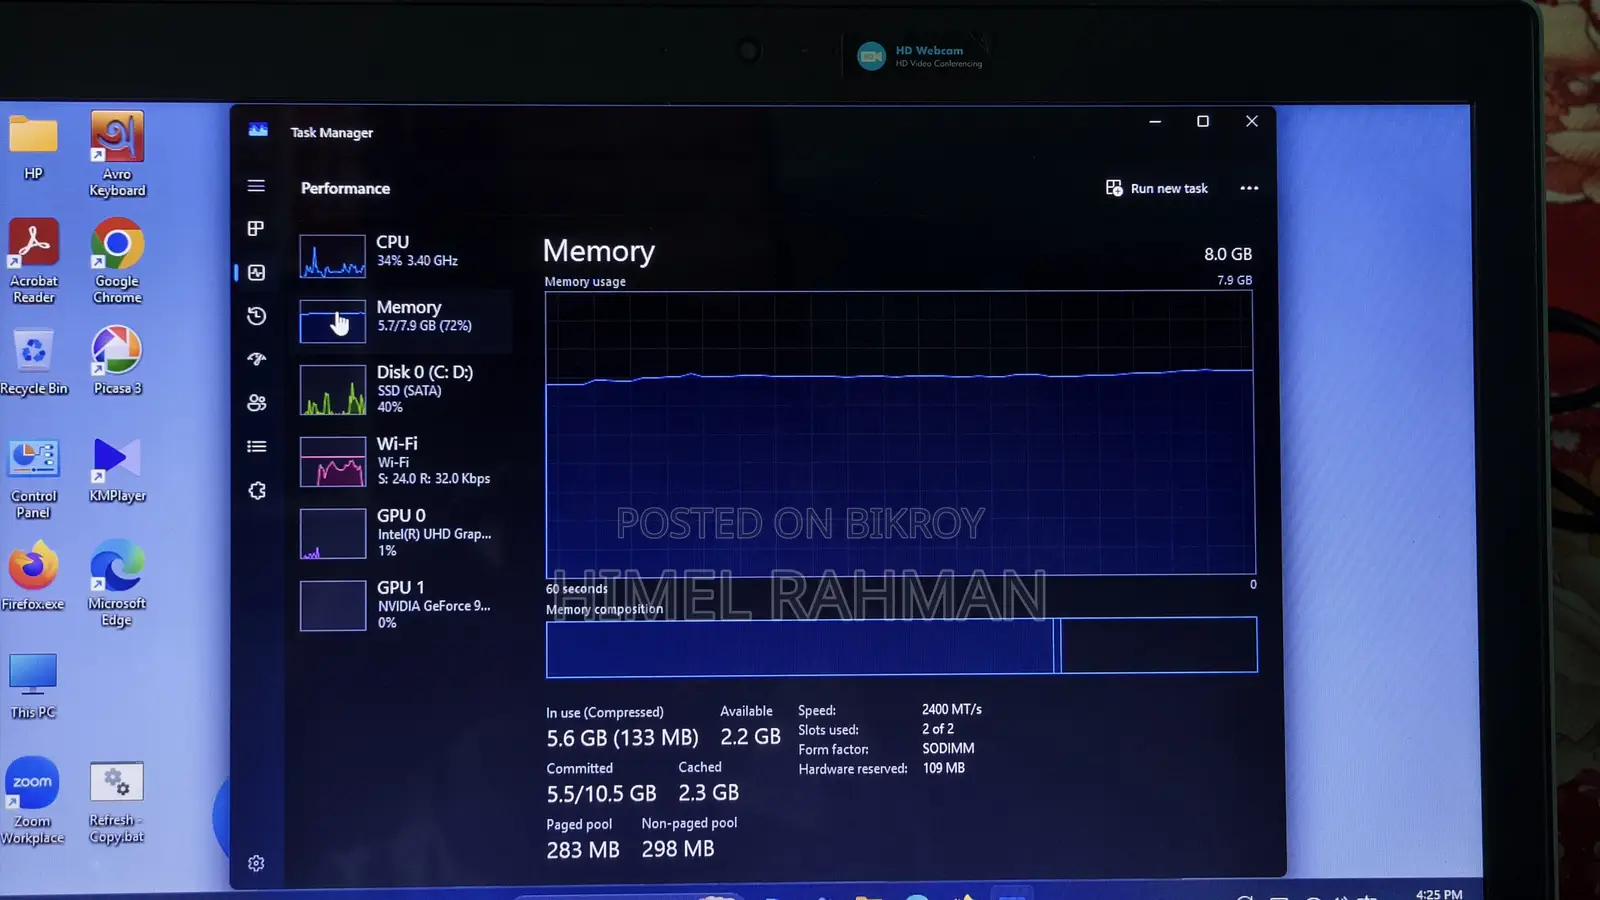Select the Wi-Fi performance entry
This screenshot has width=1600, height=900.
click(x=404, y=461)
